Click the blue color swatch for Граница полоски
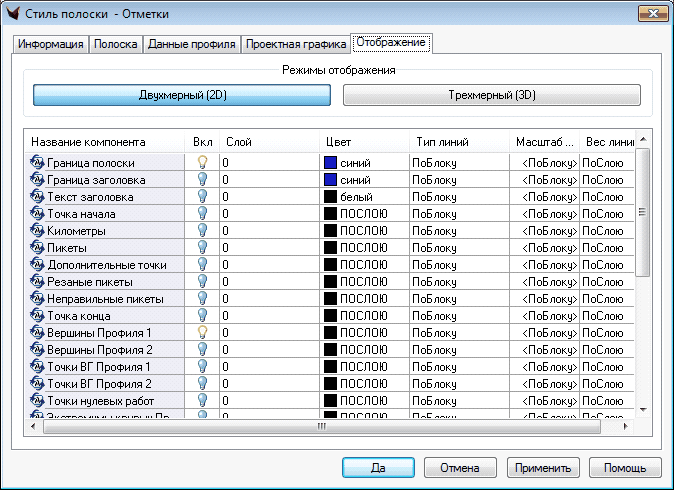674x490 pixels. (330, 162)
